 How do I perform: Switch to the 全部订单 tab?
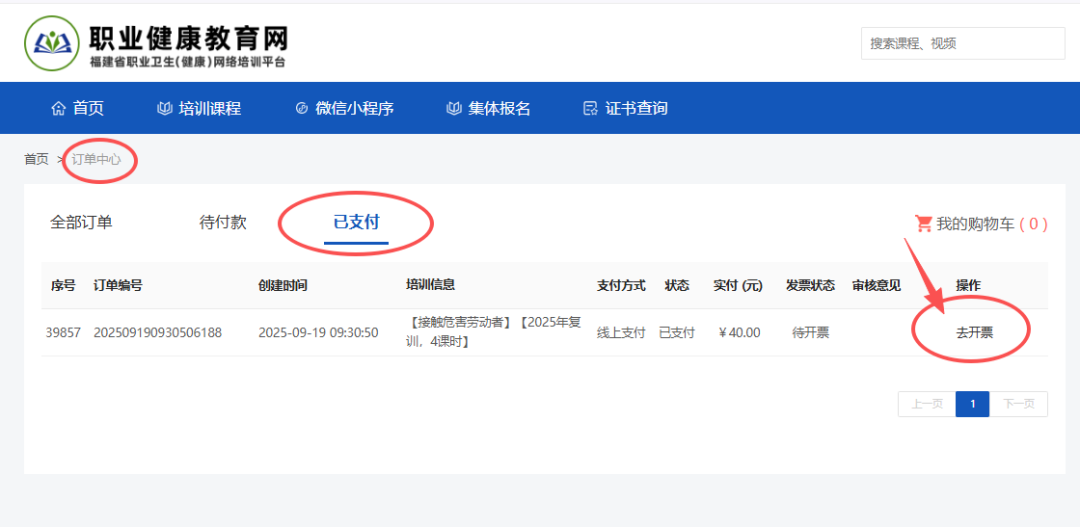point(81,222)
